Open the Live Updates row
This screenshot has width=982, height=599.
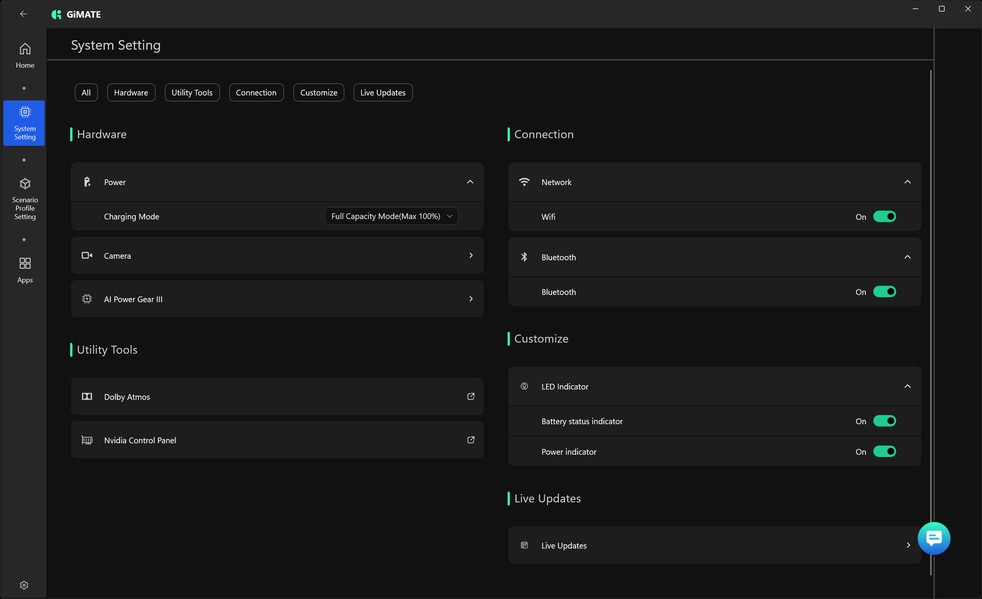pyautogui.click(x=714, y=546)
